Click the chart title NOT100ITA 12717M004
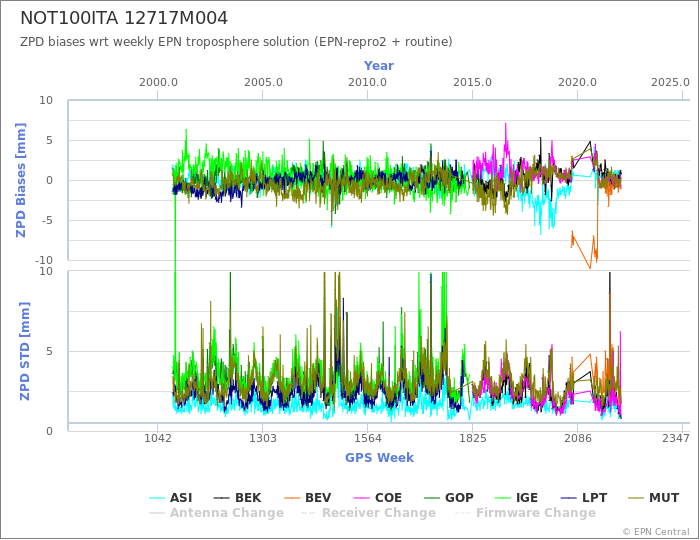The image size is (700, 540). pos(124,18)
